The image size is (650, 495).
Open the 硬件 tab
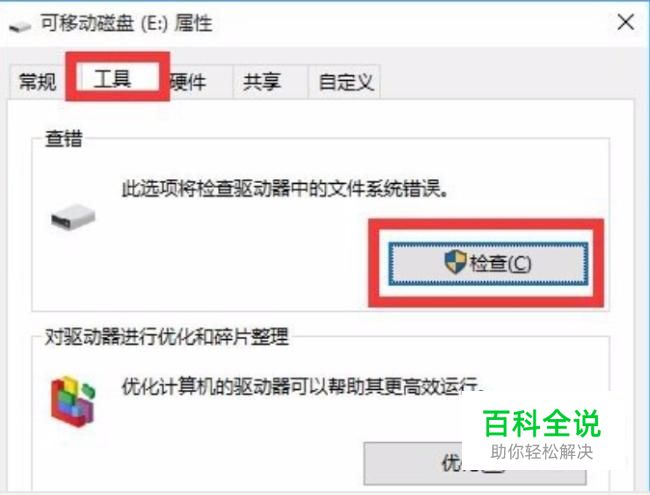click(x=188, y=81)
